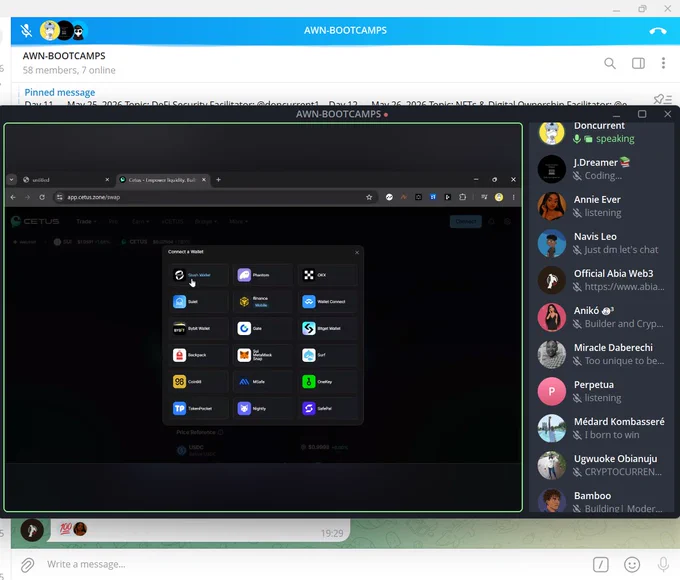This screenshot has width=680, height=580.
Task: Close the Cetus browser tab
Action: (x=204, y=180)
